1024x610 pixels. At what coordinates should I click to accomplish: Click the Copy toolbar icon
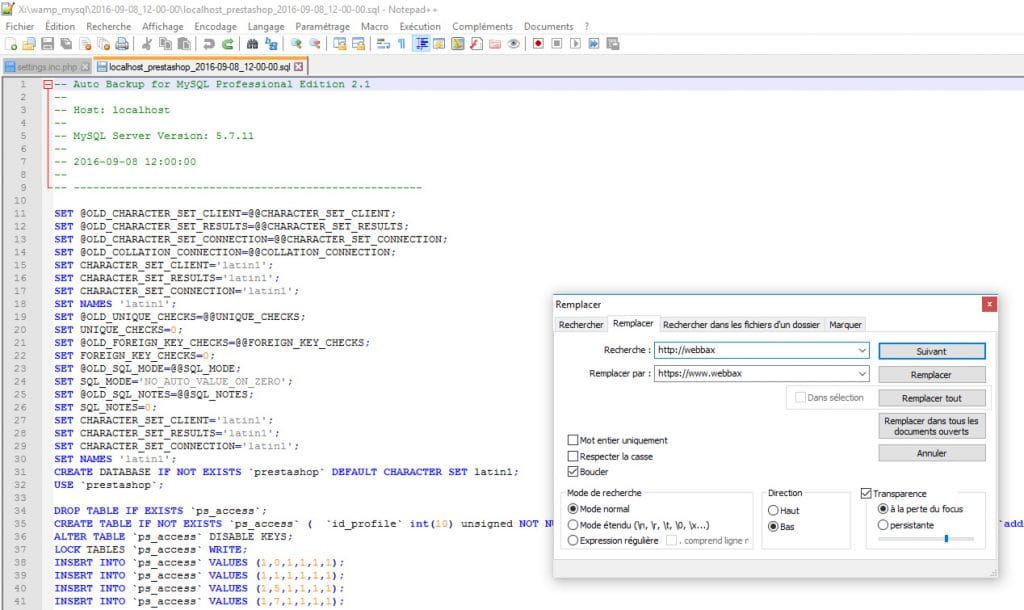tap(165, 44)
